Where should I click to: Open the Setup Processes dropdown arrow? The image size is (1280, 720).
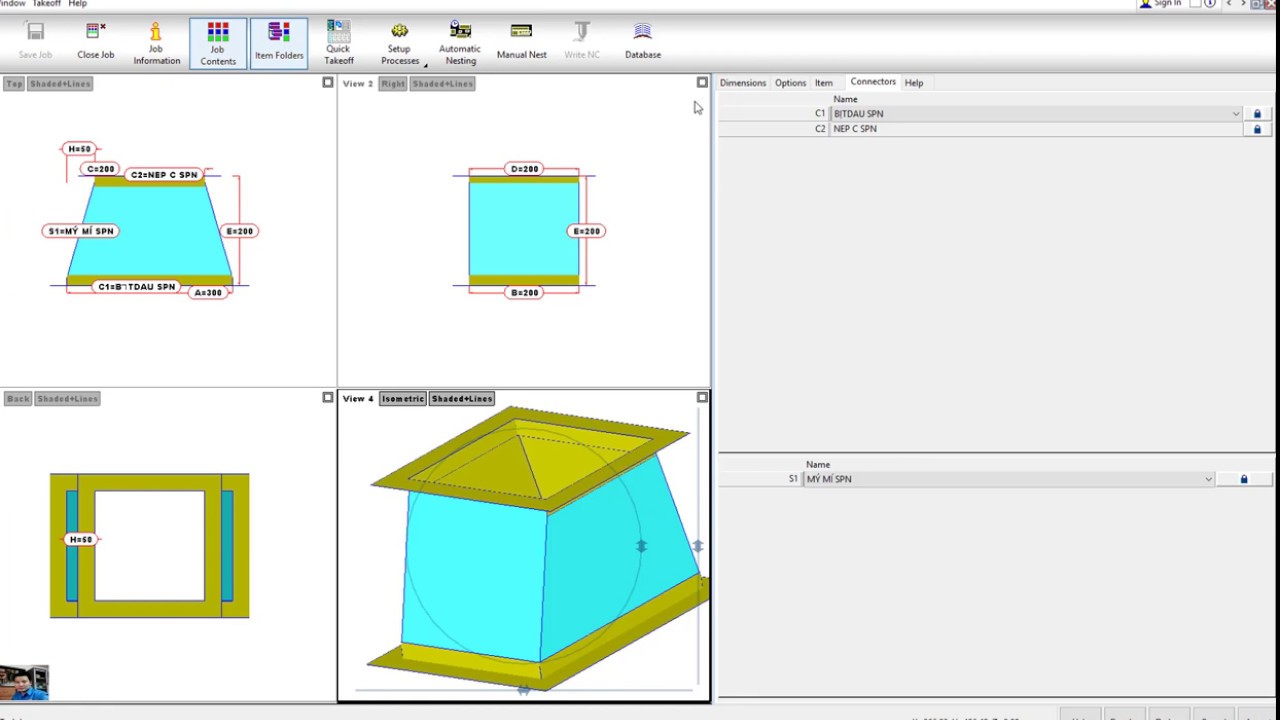425,65
